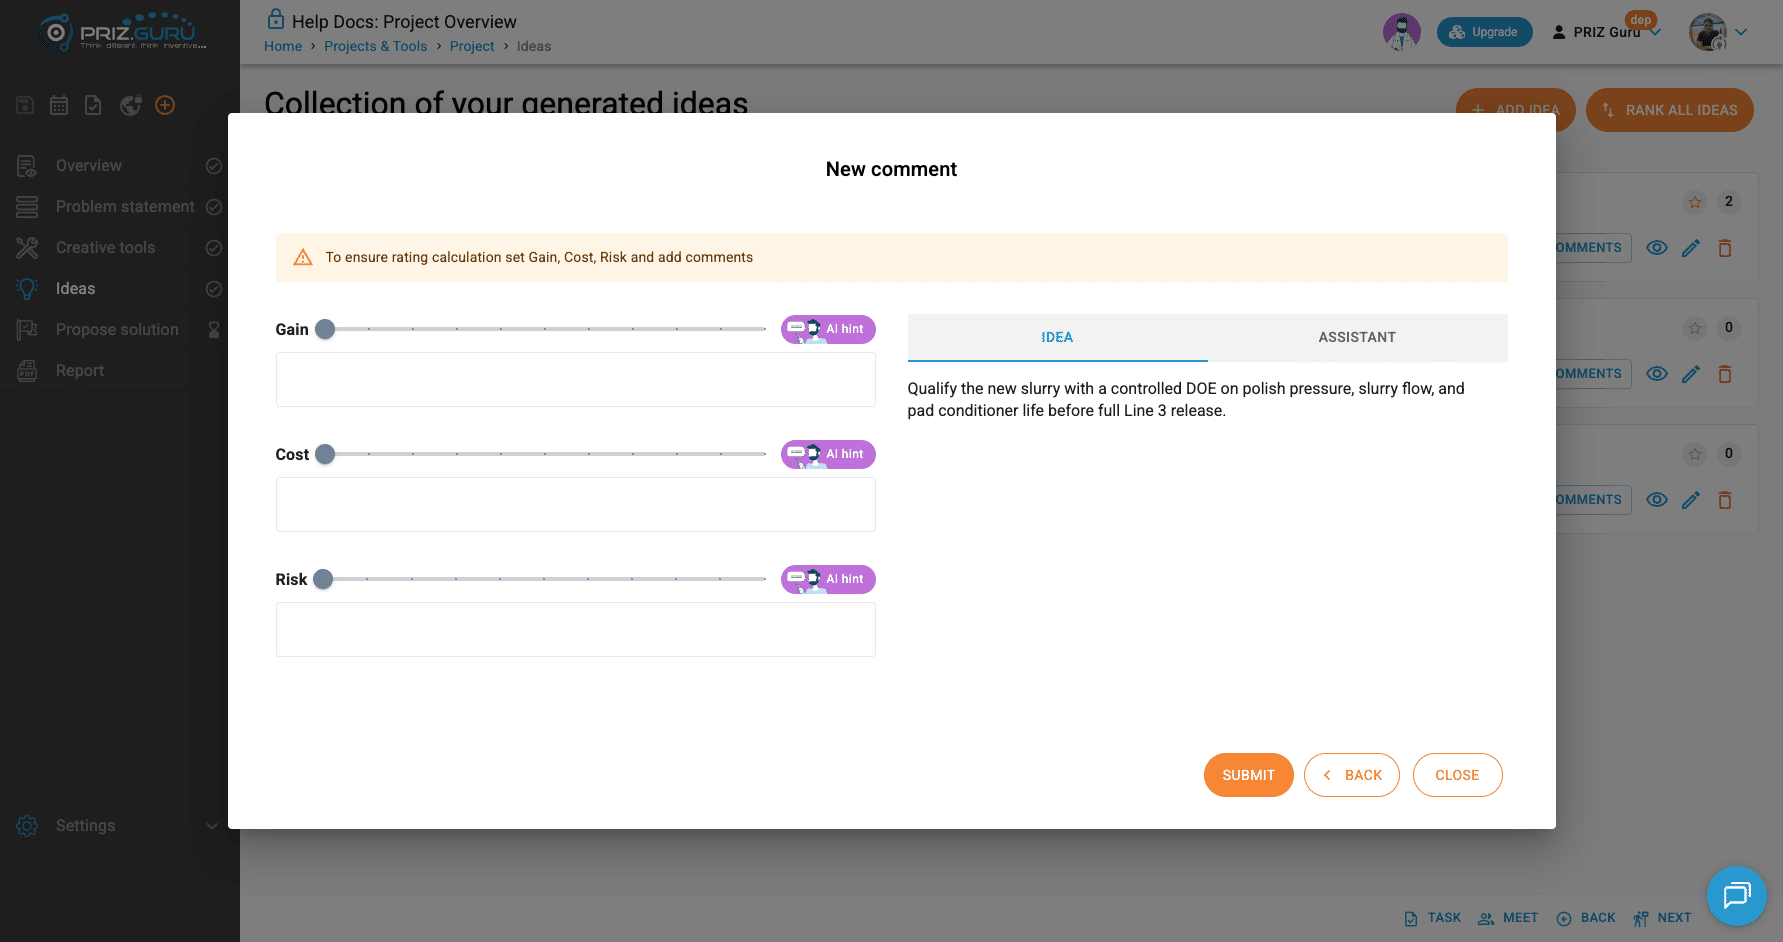Get AI hint for Gain

[x=828, y=329]
